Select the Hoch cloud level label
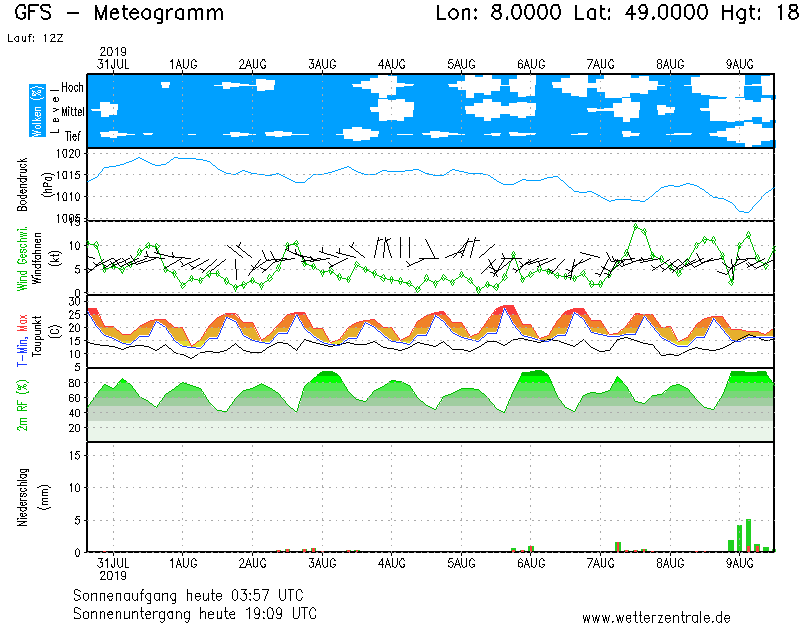 [72, 88]
